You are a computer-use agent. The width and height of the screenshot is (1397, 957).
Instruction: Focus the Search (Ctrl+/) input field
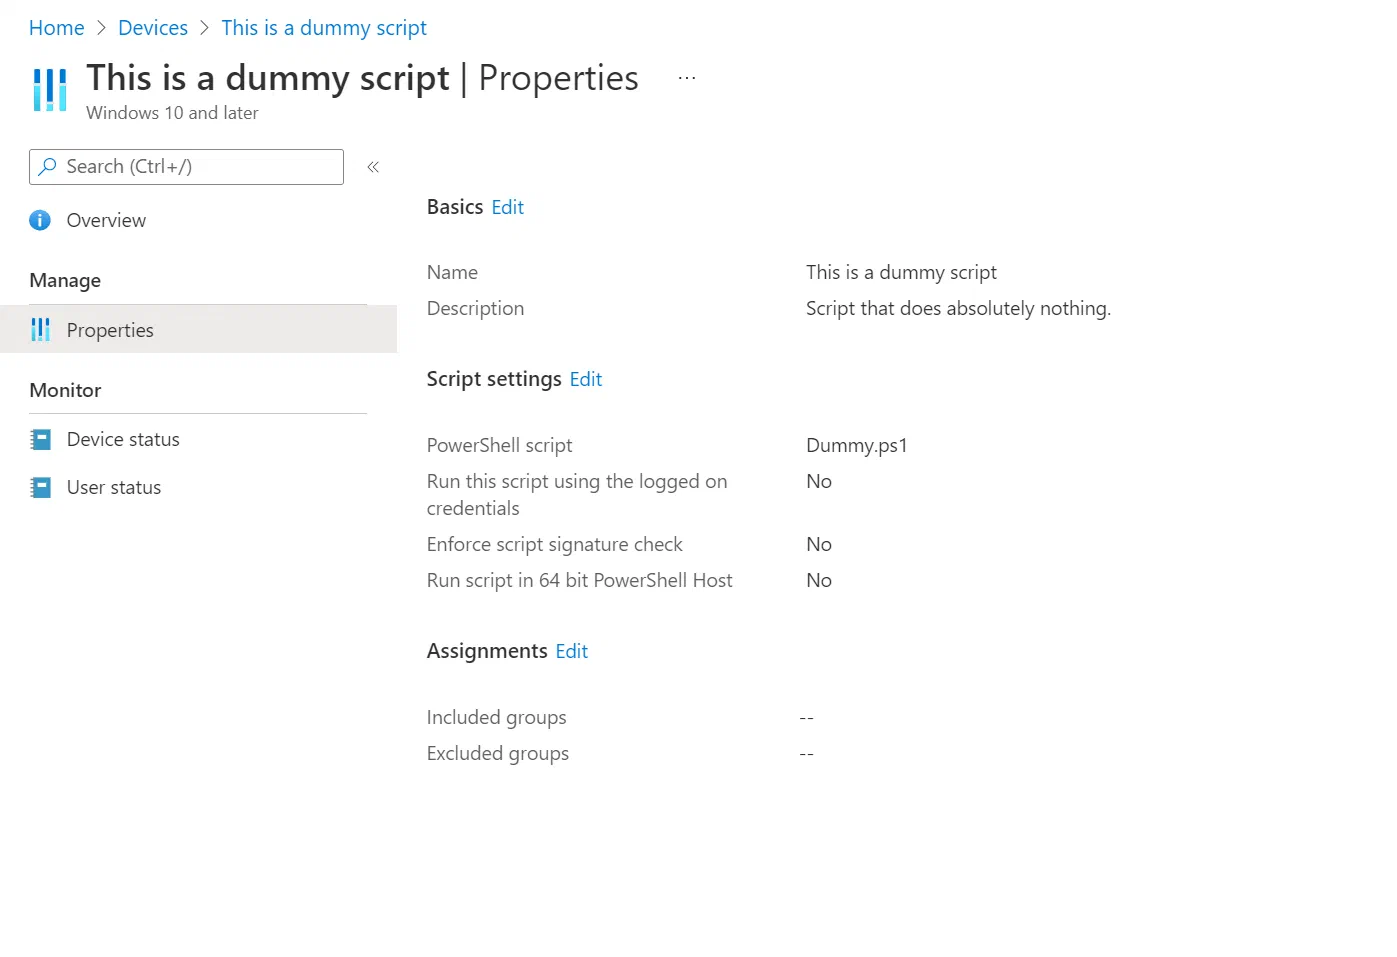point(186,167)
